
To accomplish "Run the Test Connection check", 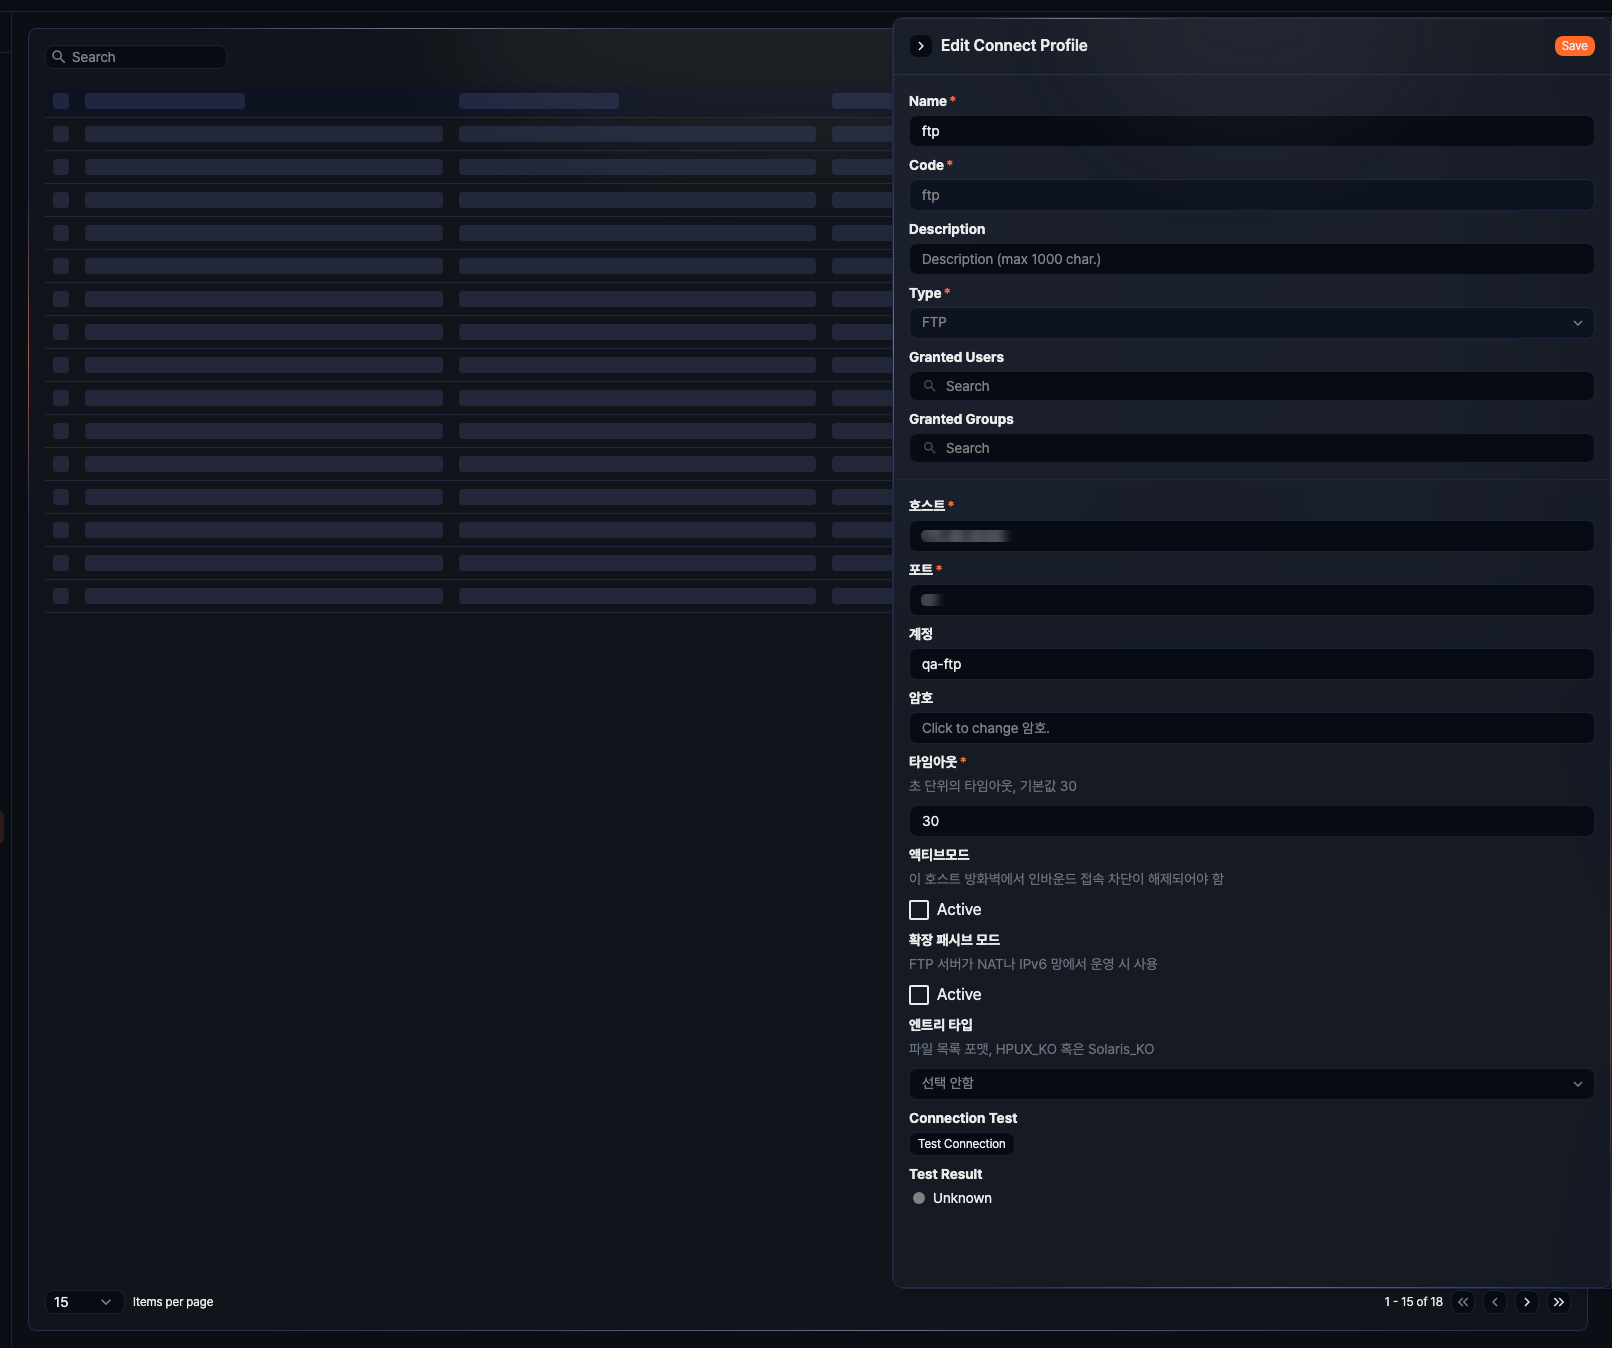I will (x=961, y=1144).
